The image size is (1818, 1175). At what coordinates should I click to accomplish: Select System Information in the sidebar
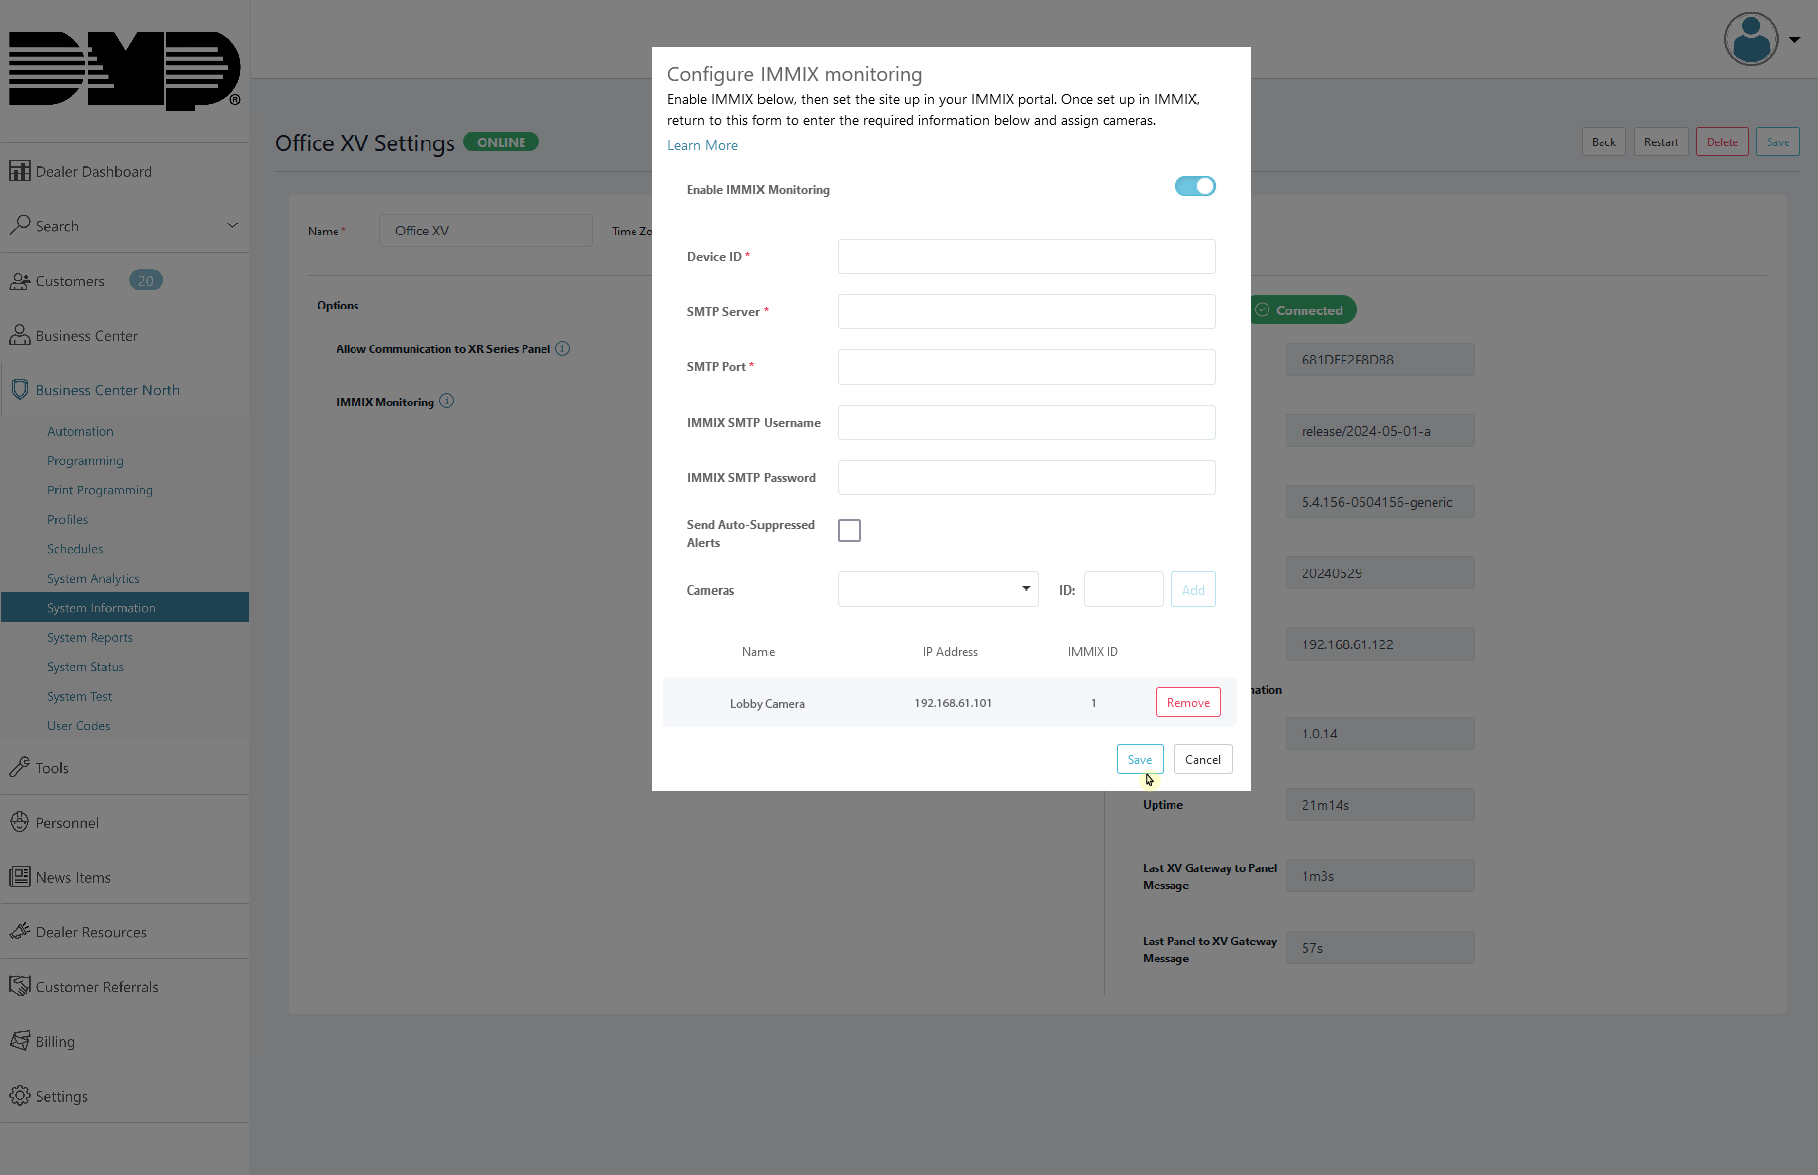coord(125,607)
